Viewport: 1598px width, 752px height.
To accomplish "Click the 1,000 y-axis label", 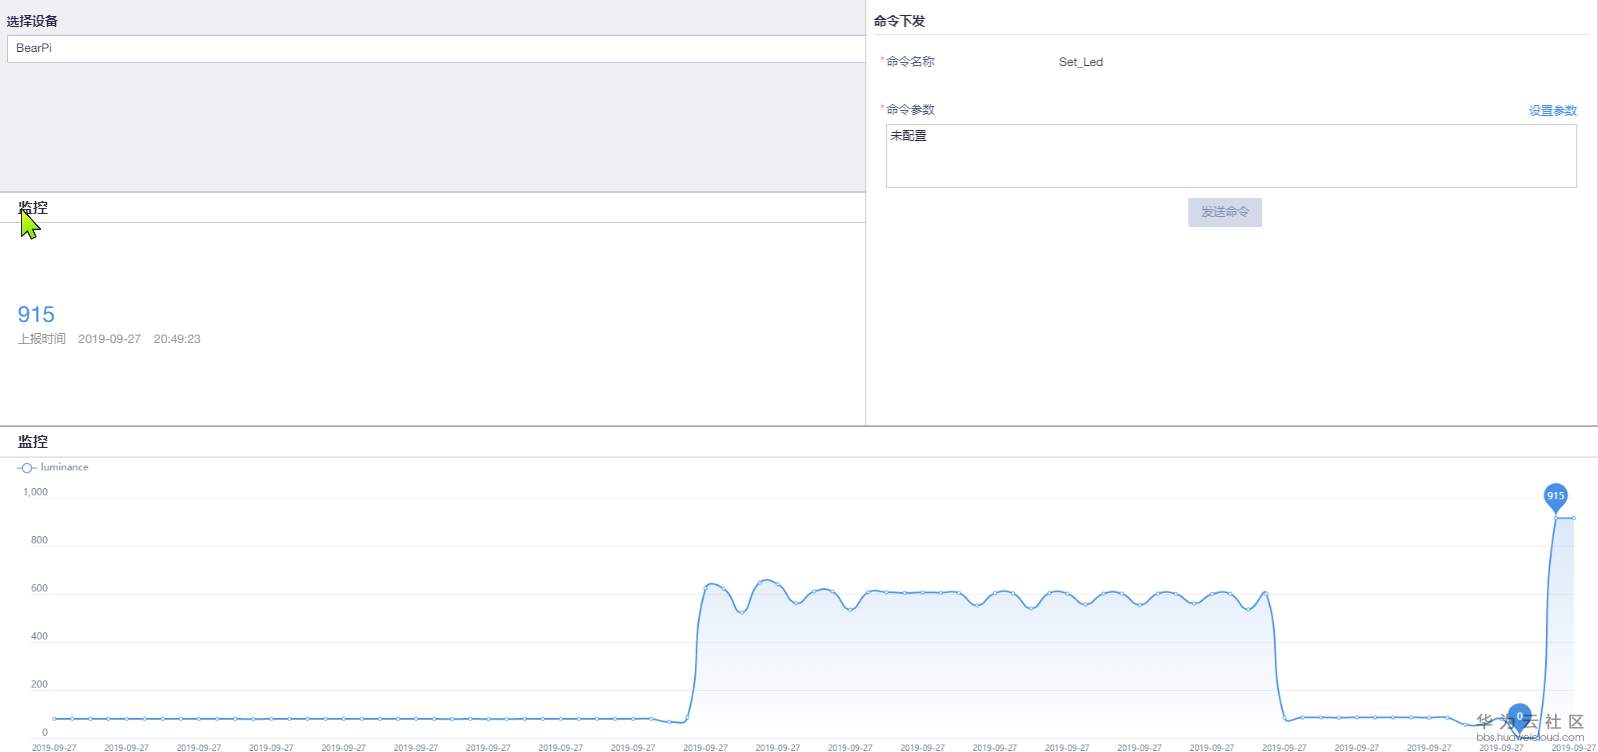I will point(35,492).
